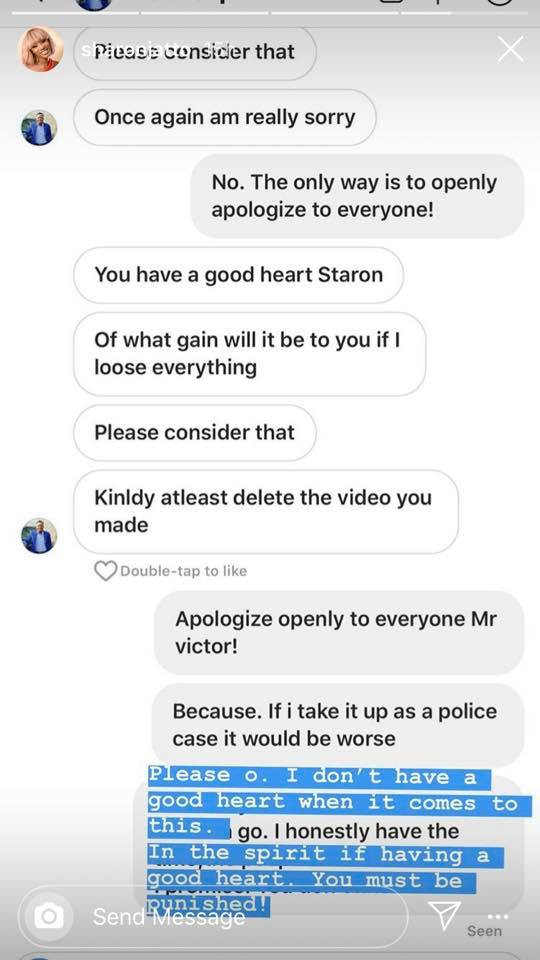This screenshot has height=960, width=540.
Task: Open the camera icon beside Send Message
Action: pyautogui.click(x=48, y=917)
